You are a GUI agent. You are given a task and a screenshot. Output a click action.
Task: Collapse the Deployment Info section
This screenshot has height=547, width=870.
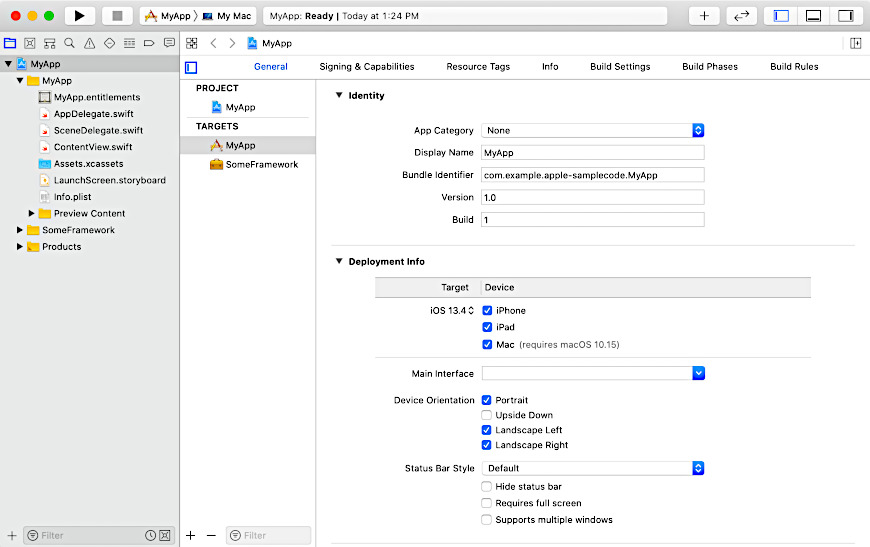click(x=339, y=261)
